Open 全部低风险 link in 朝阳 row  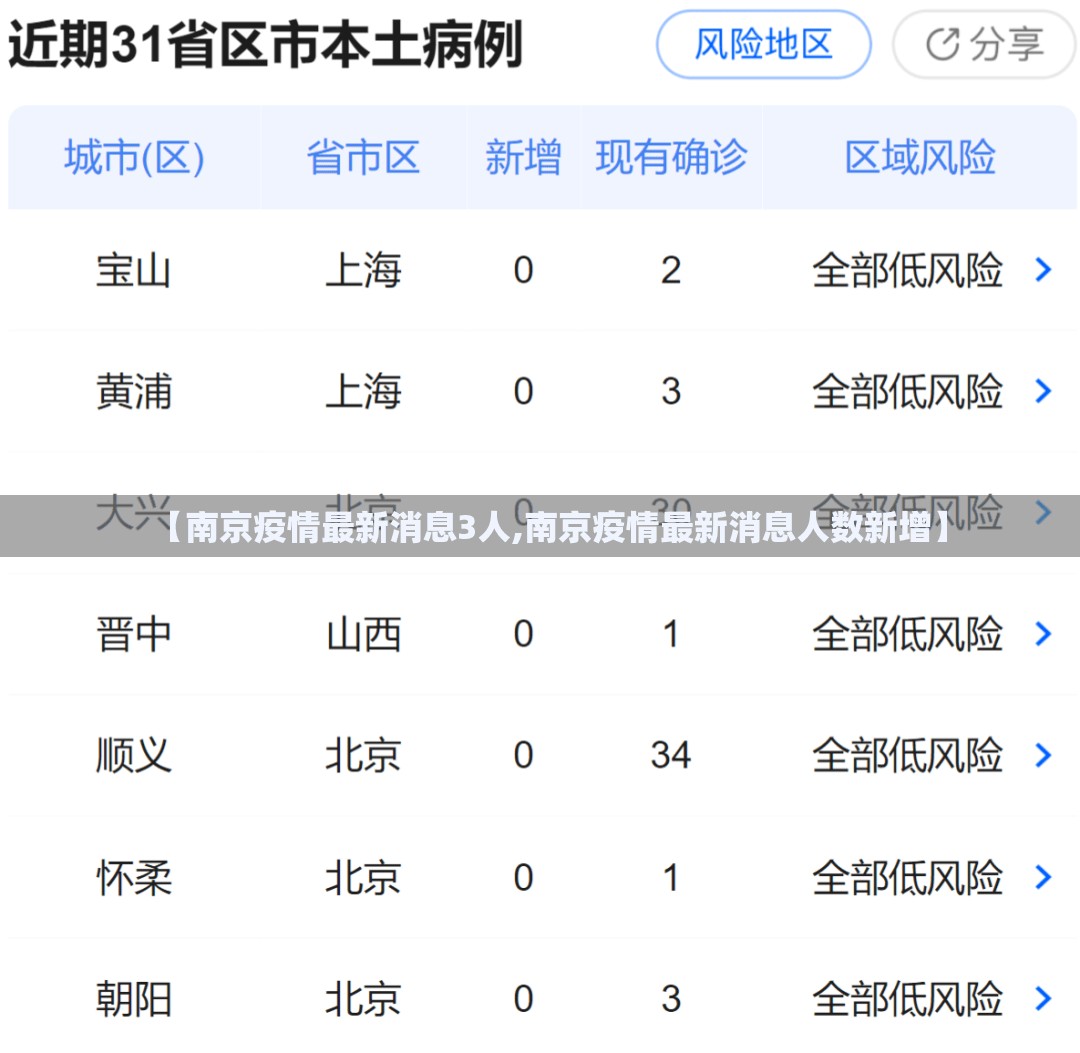pyautogui.click(x=907, y=999)
